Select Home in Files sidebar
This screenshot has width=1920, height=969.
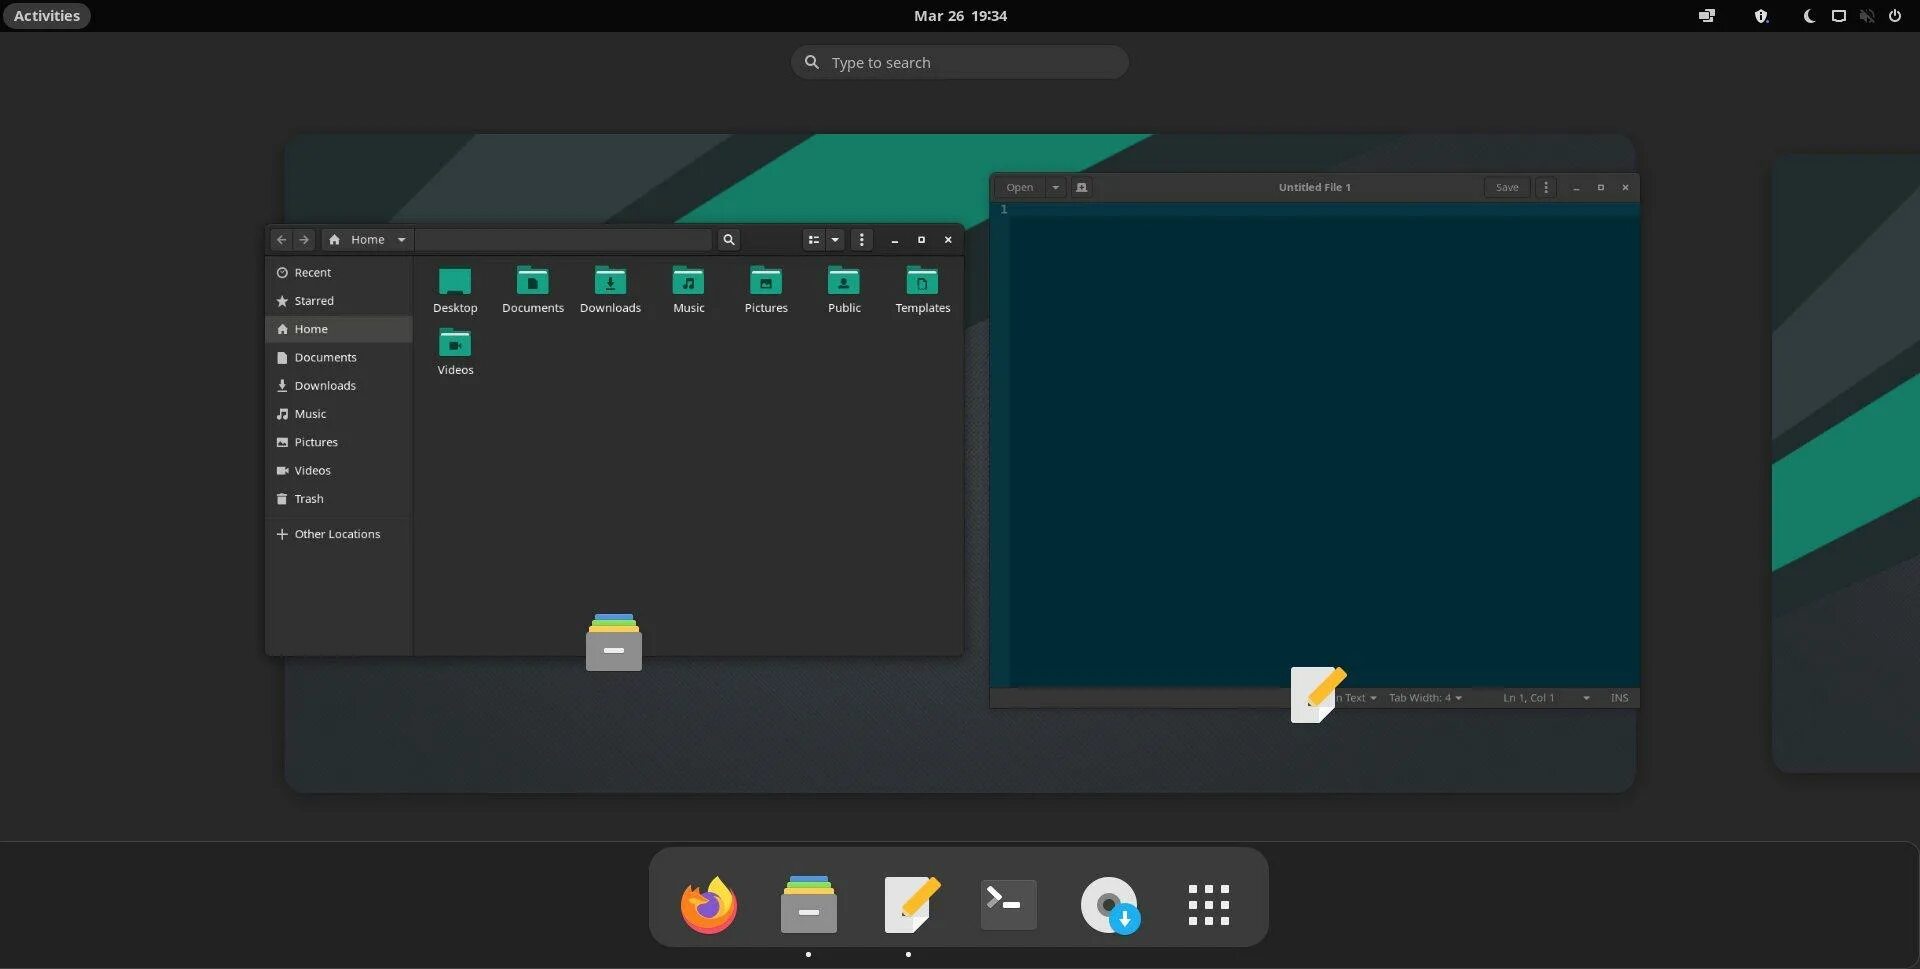[339, 329]
